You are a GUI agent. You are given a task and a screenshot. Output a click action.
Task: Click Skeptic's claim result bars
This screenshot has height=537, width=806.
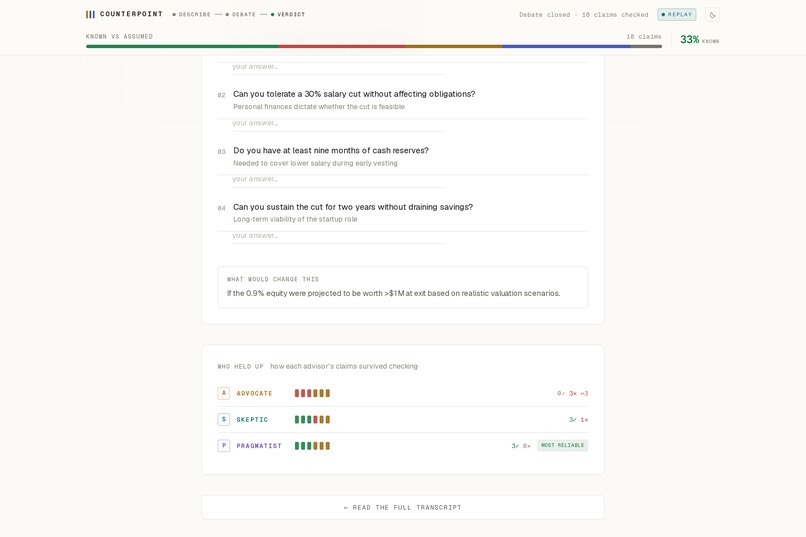312,419
